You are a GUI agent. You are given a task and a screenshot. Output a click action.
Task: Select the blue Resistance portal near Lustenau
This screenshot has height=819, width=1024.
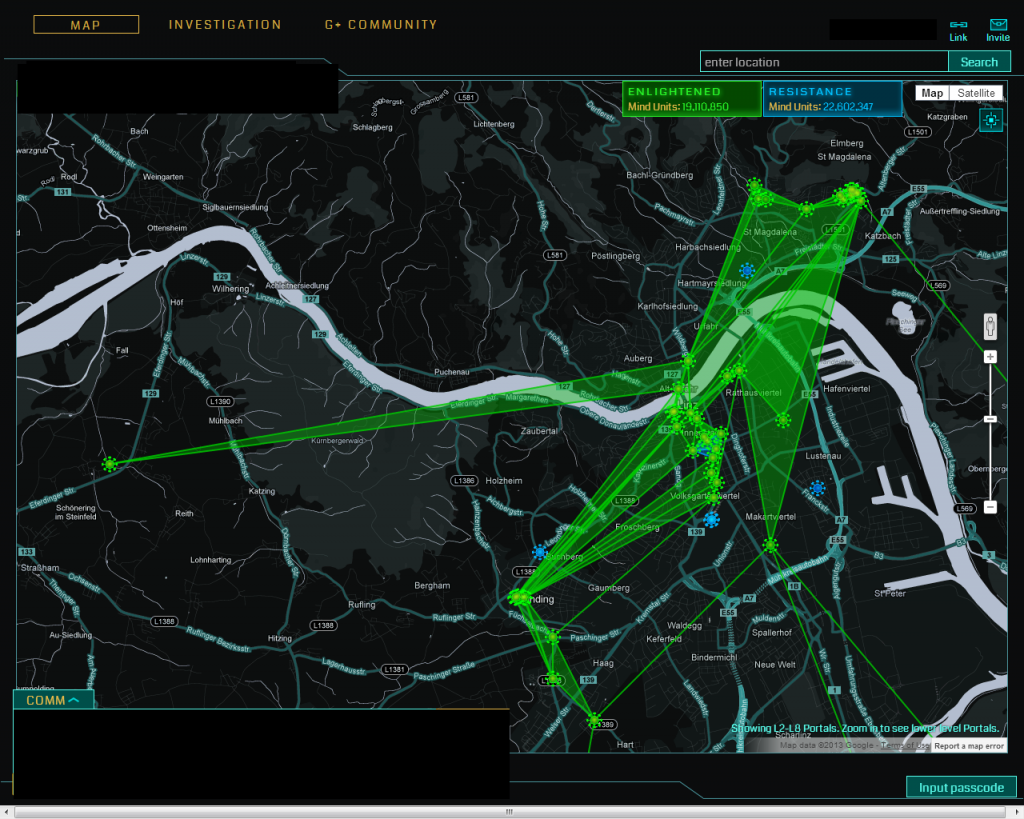[x=818, y=488]
